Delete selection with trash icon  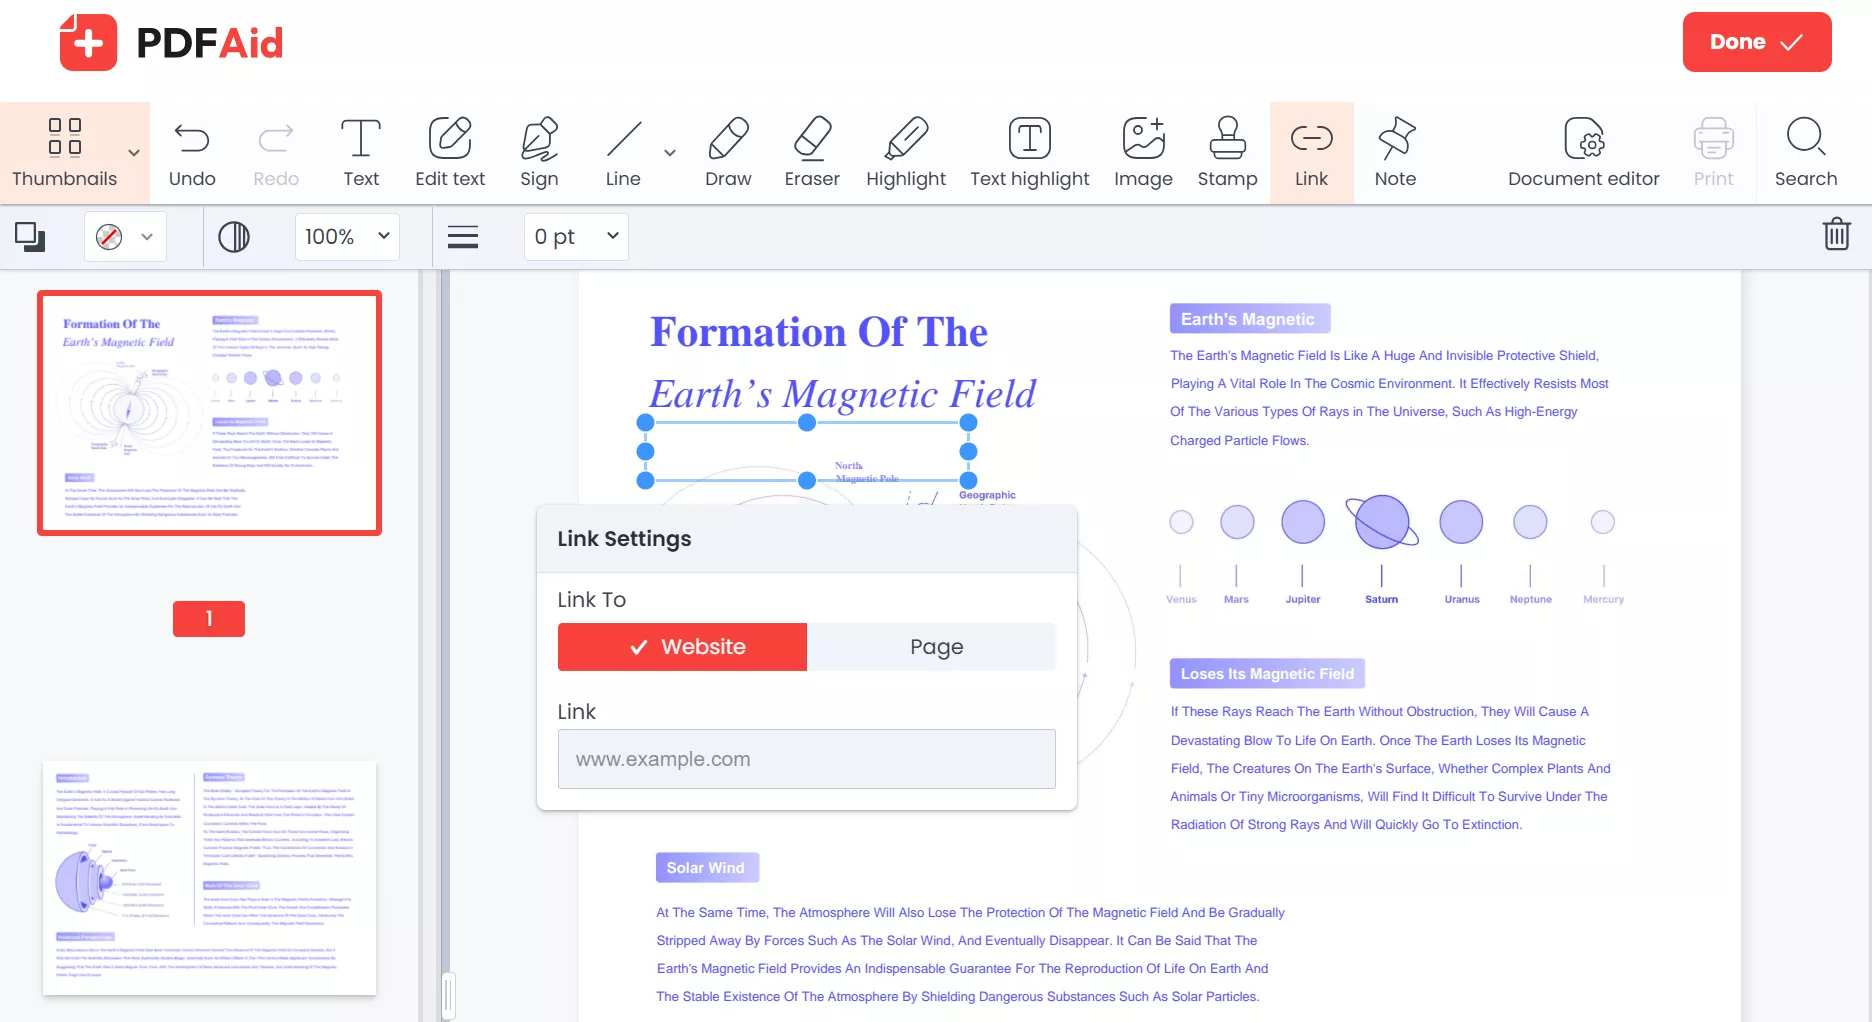coord(1836,235)
